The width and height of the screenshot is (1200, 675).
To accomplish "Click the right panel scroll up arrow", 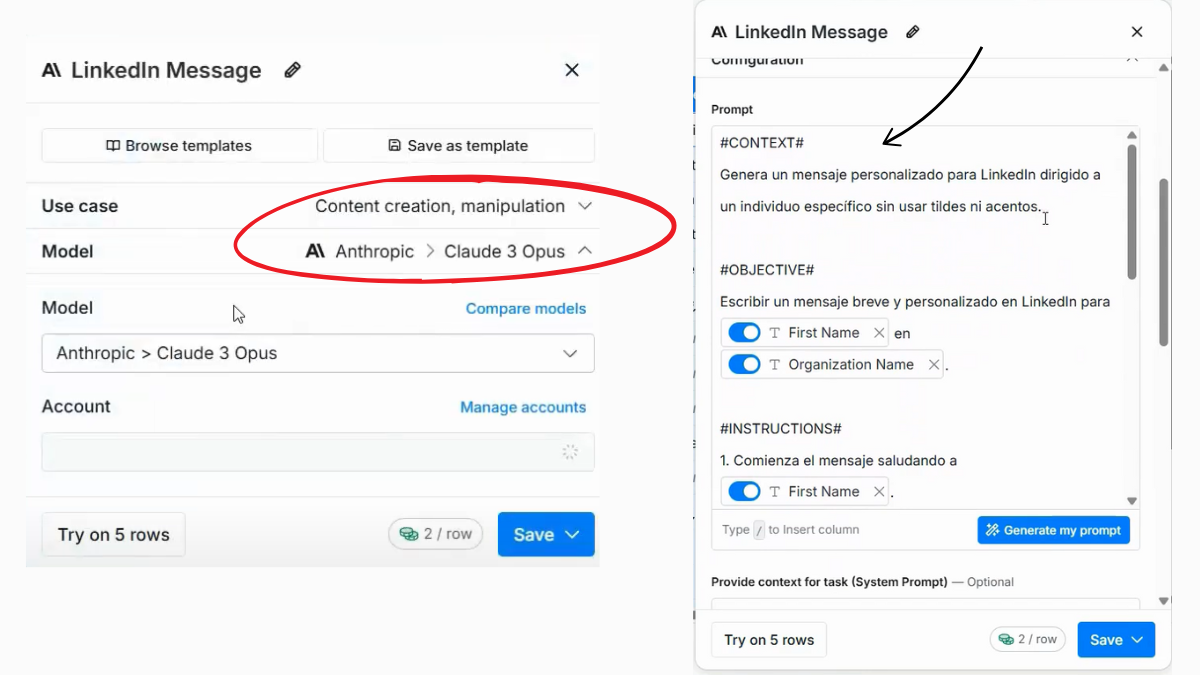I will point(1164,68).
